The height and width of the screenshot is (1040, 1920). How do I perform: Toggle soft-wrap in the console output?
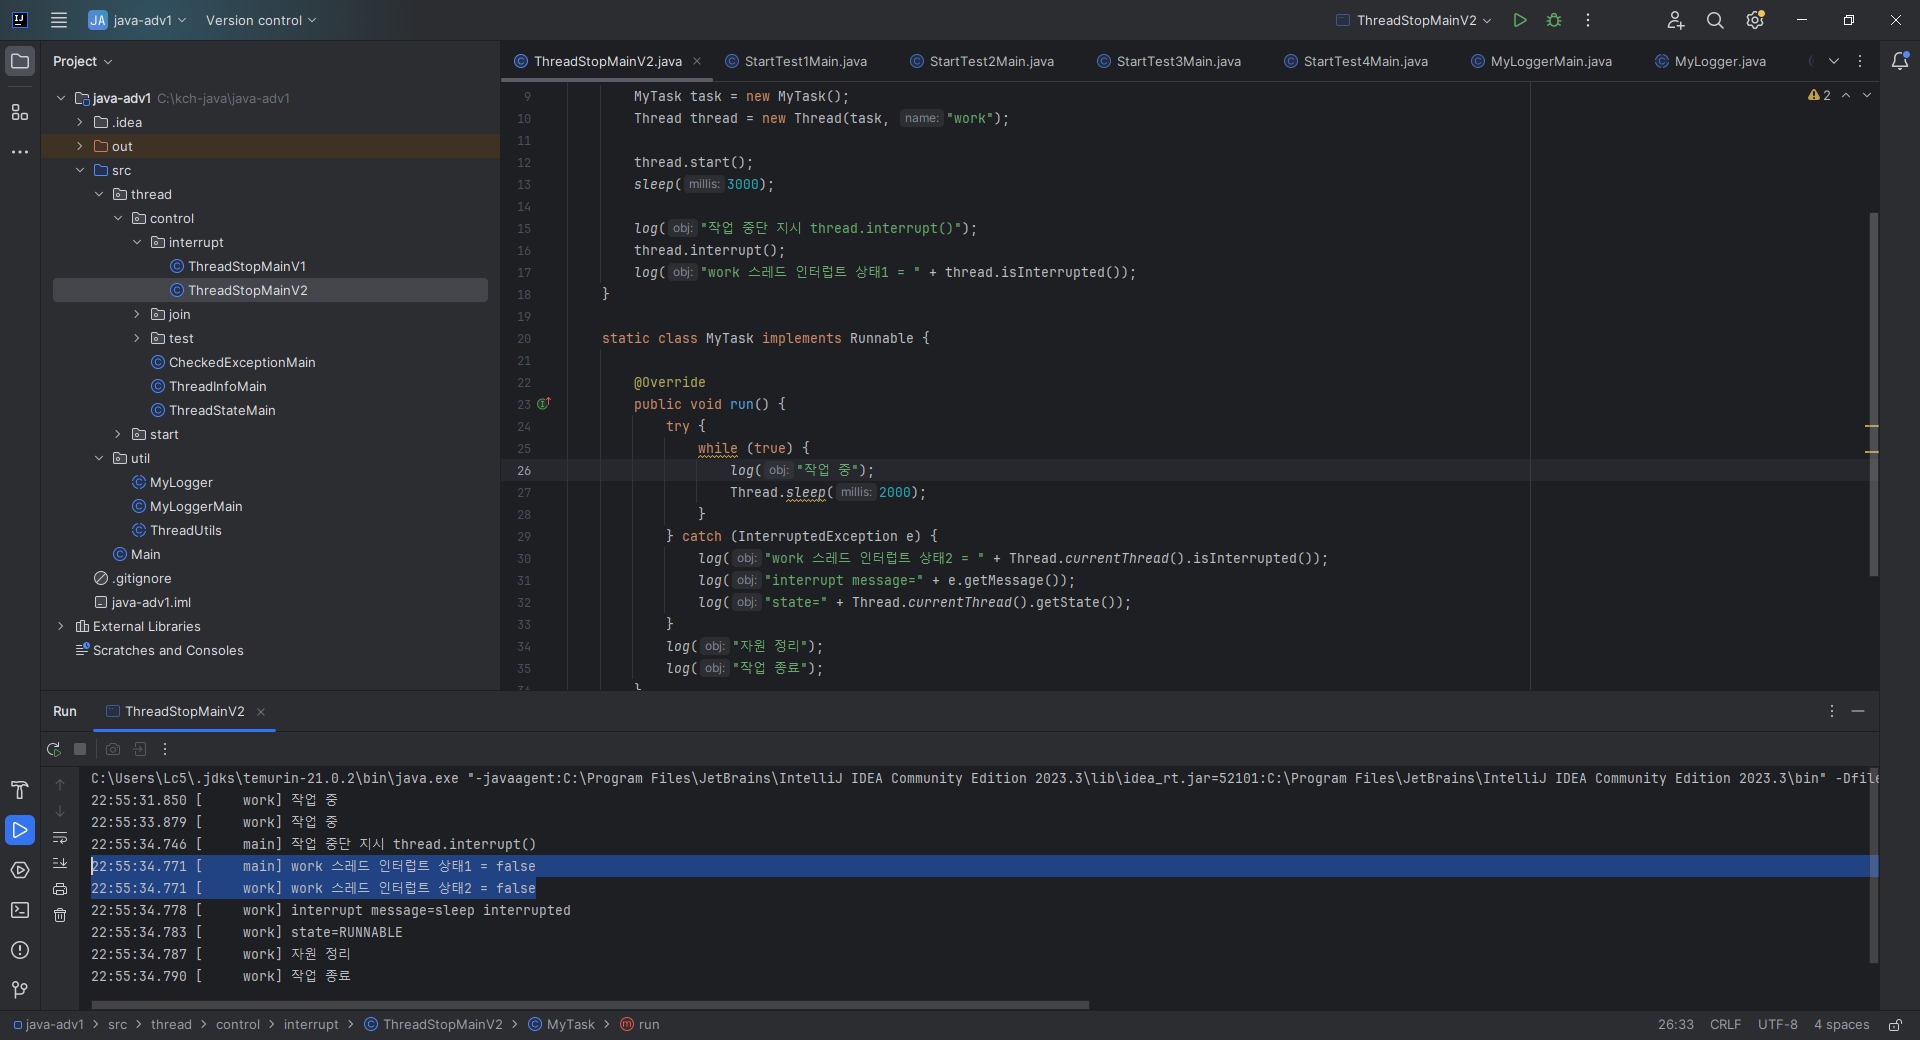60,837
